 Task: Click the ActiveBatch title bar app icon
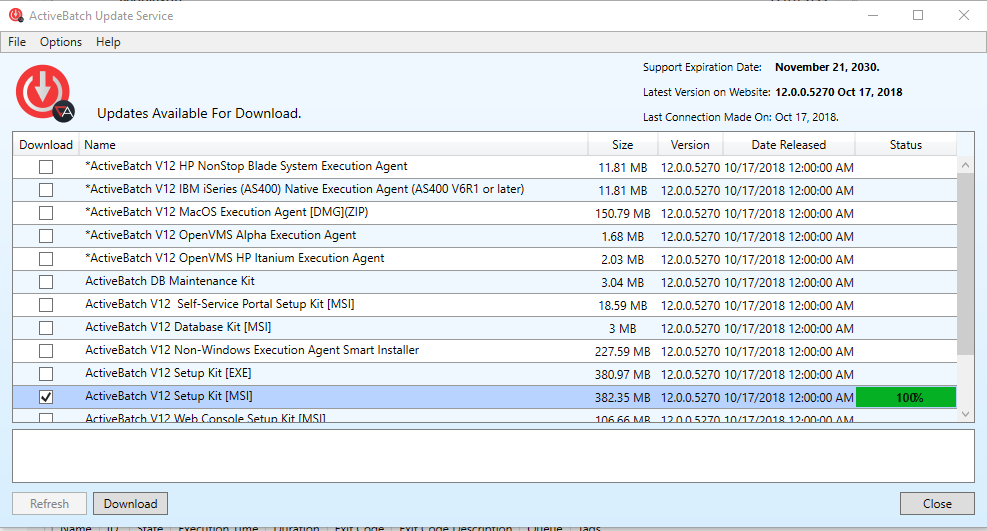(16, 15)
